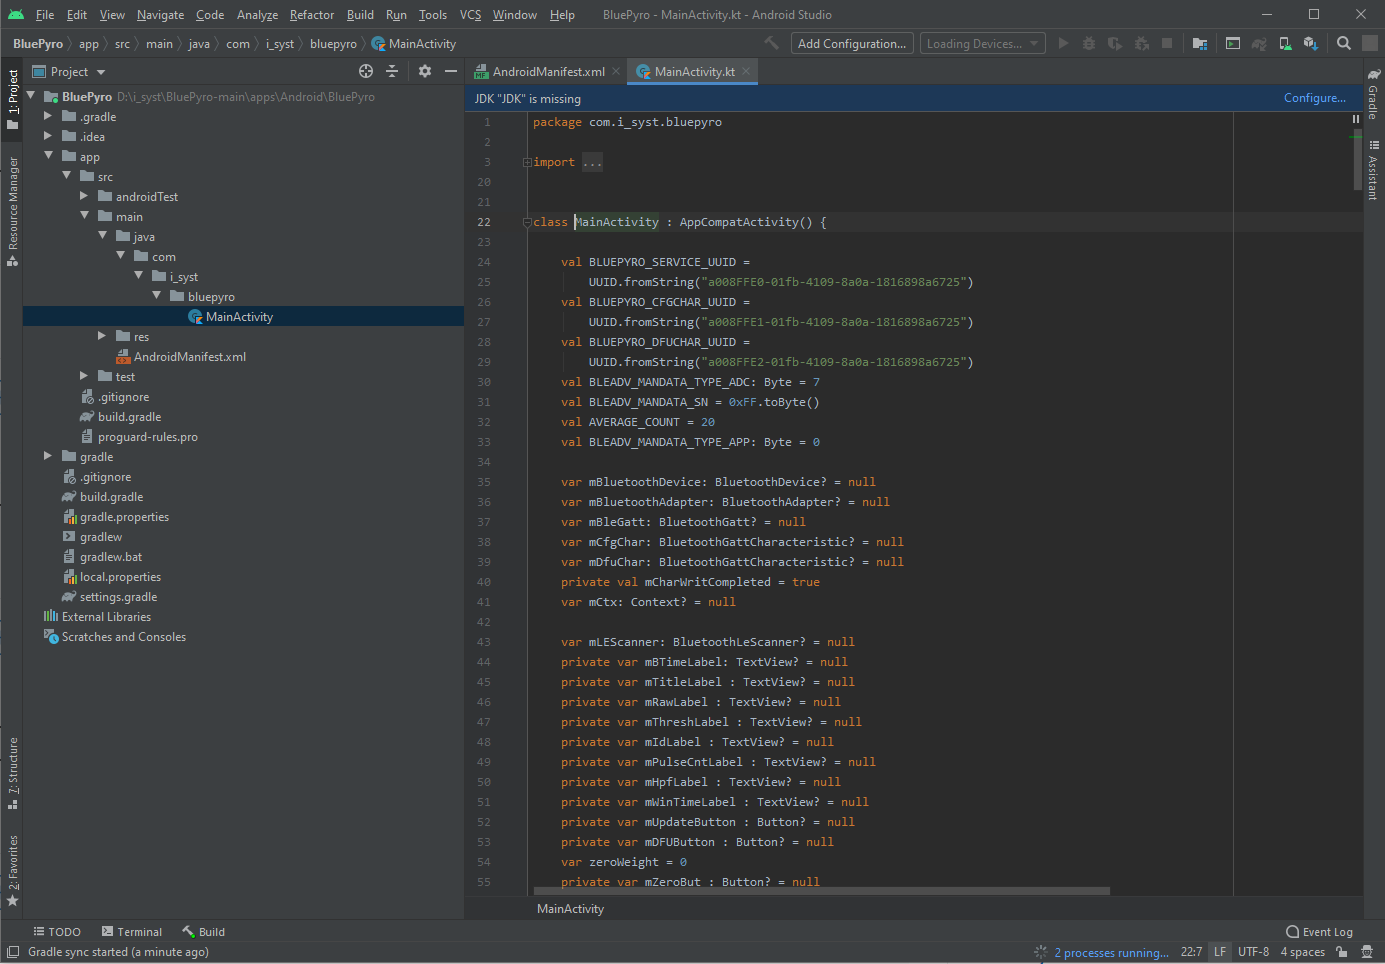Click the Run app play icon
Image resolution: width=1385 pixels, height=964 pixels.
coord(1063,43)
